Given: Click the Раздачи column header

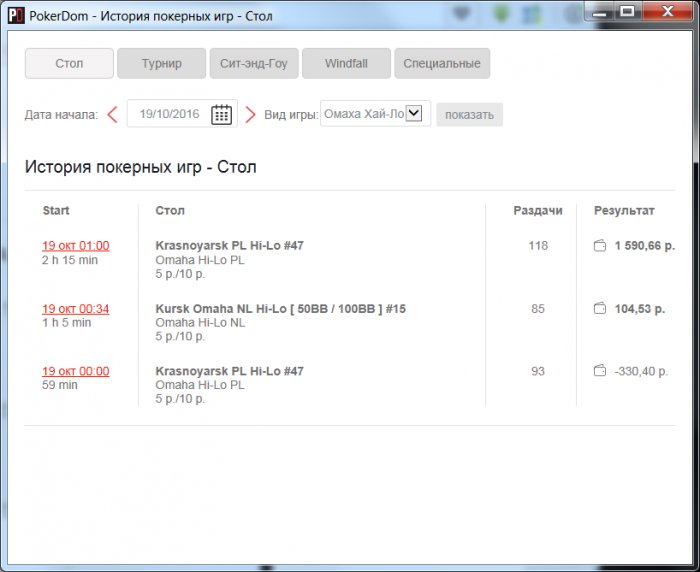Looking at the screenshot, I should [538, 210].
